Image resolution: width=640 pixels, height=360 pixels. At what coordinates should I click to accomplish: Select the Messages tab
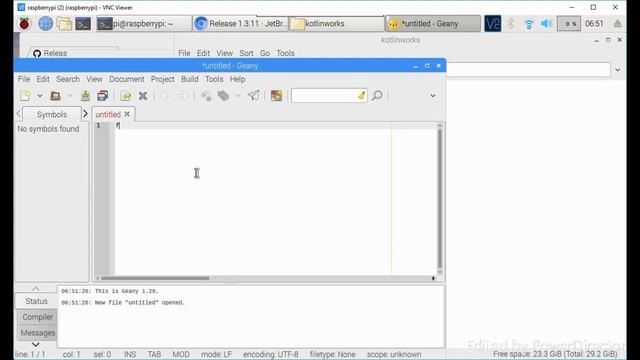pos(38,333)
